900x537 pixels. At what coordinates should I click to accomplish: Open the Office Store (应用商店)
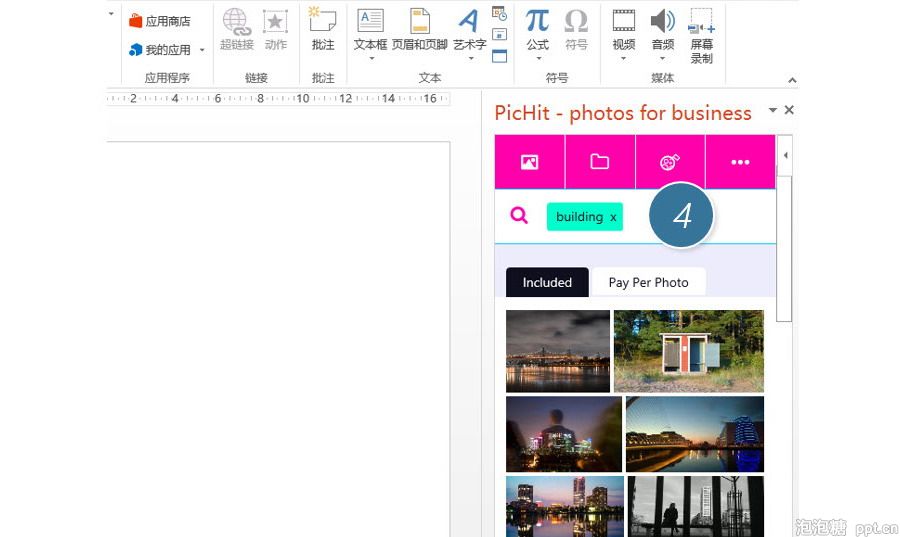point(160,21)
